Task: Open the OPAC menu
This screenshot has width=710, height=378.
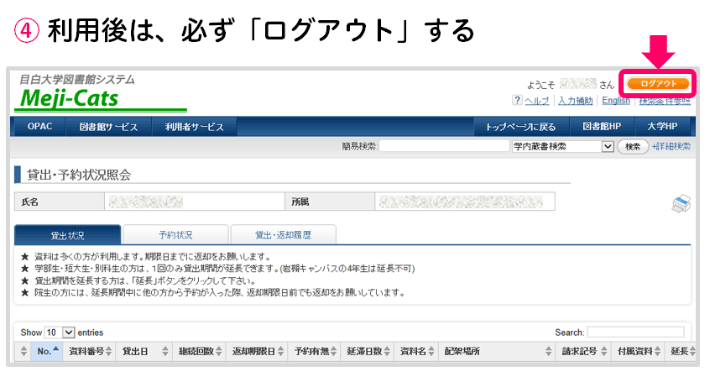Action: point(39,127)
